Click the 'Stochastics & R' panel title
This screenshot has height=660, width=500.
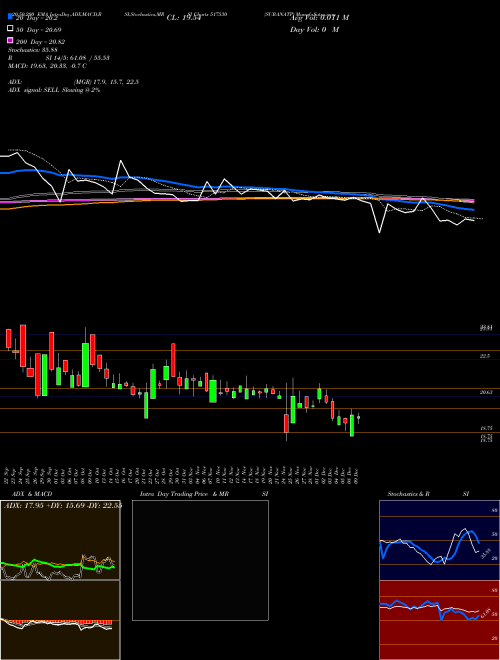[x=408, y=494]
